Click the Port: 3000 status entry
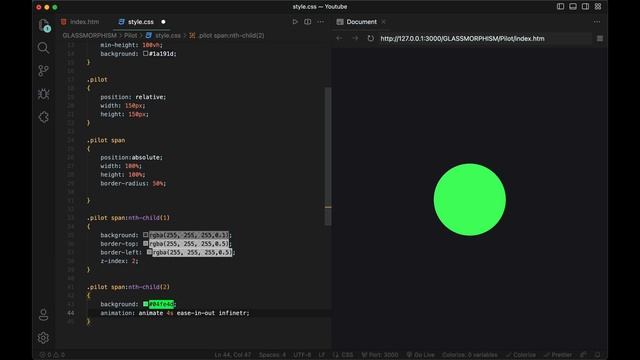Screen dimensions: 640x360 click(x=380, y=355)
